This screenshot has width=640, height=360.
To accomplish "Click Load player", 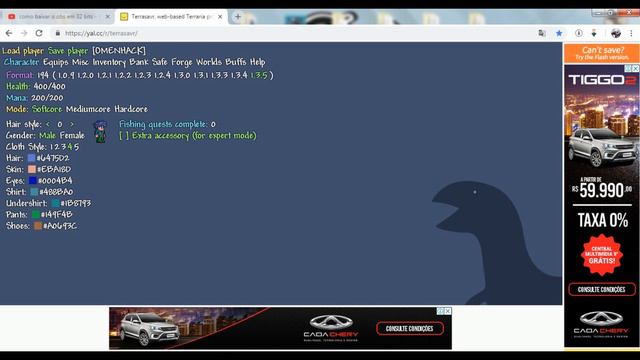I will 23,51.
